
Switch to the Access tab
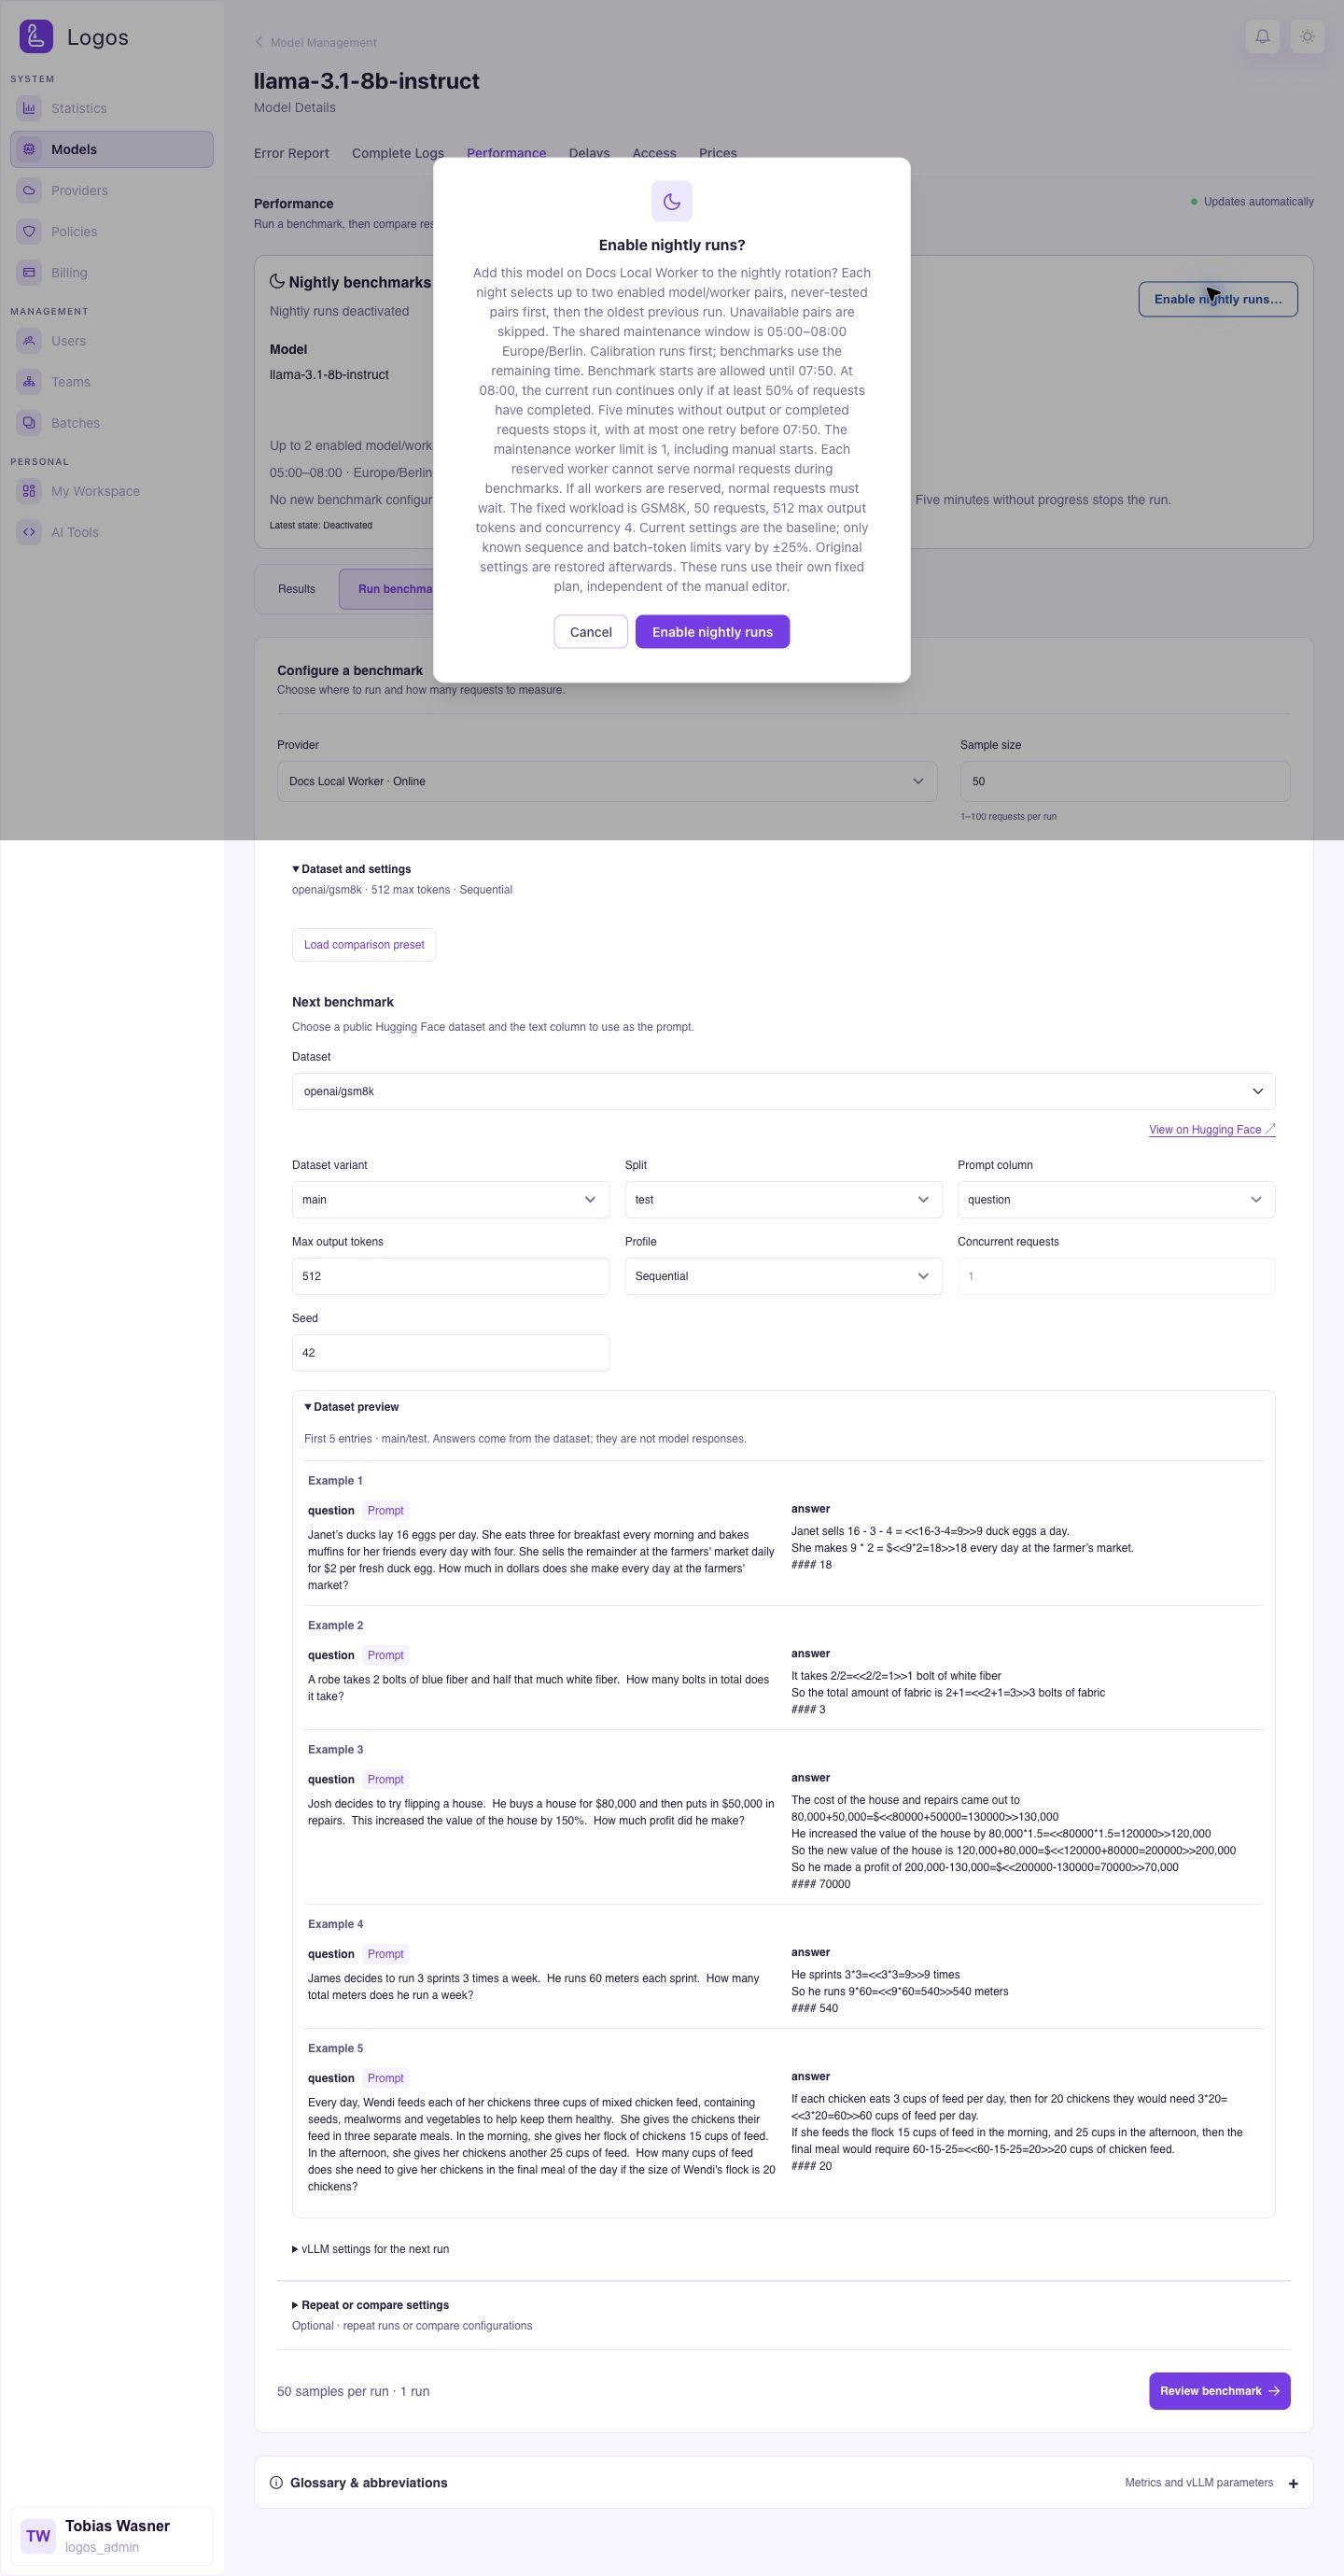tap(654, 153)
